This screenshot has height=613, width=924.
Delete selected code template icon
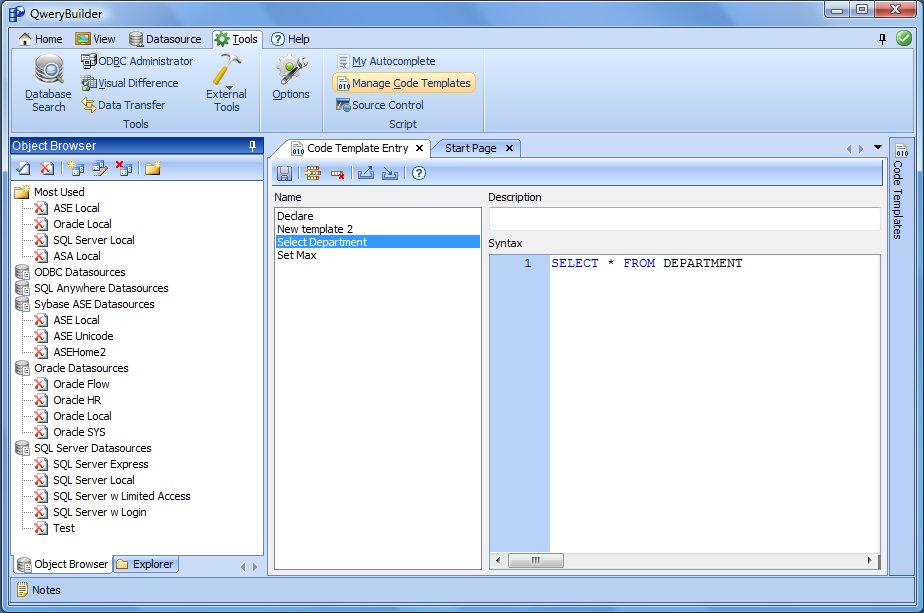pos(337,173)
